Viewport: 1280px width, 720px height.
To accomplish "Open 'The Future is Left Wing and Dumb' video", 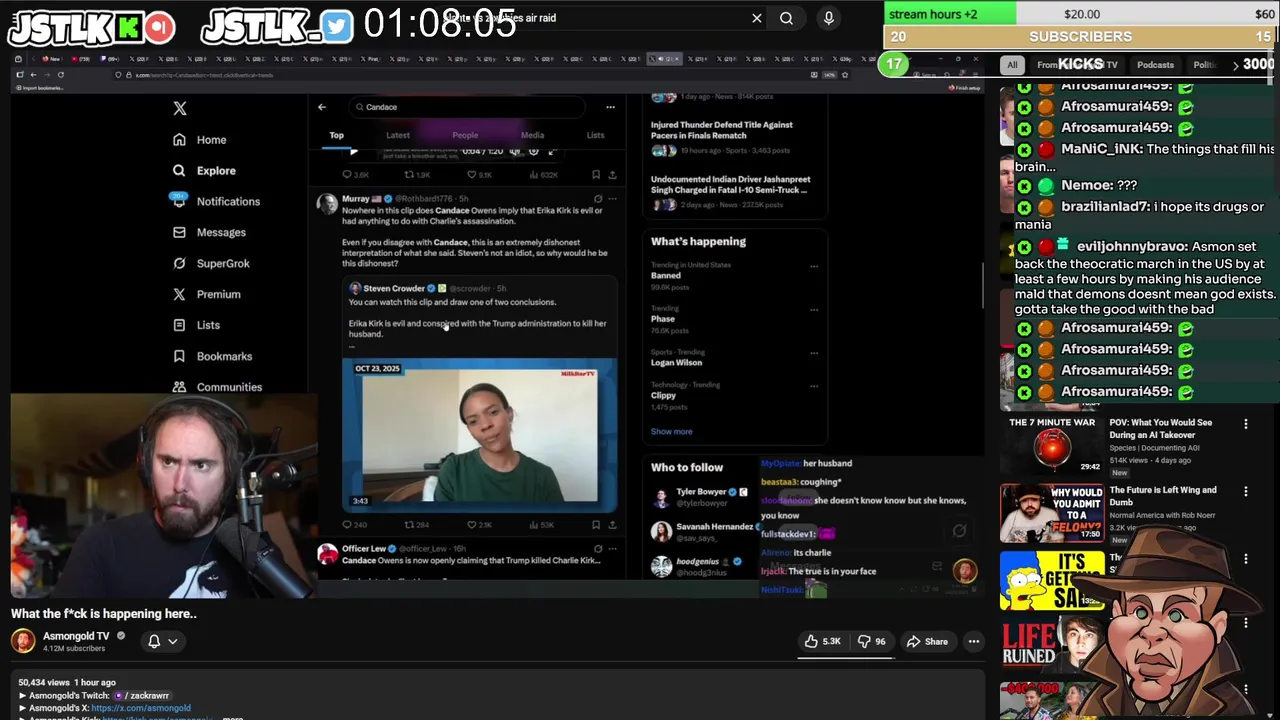I will pos(1162,496).
